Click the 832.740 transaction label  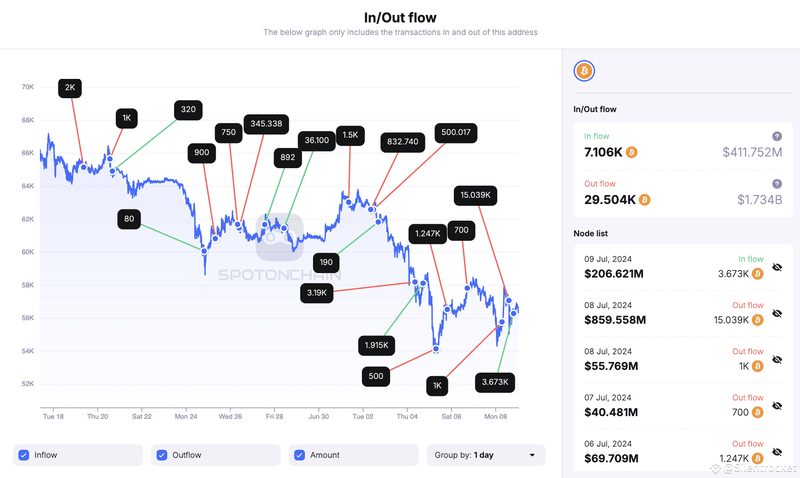tap(402, 142)
